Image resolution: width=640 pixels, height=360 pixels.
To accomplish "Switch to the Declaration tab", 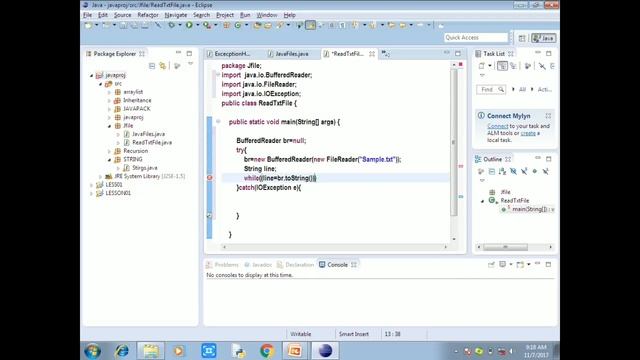I will [296, 265].
